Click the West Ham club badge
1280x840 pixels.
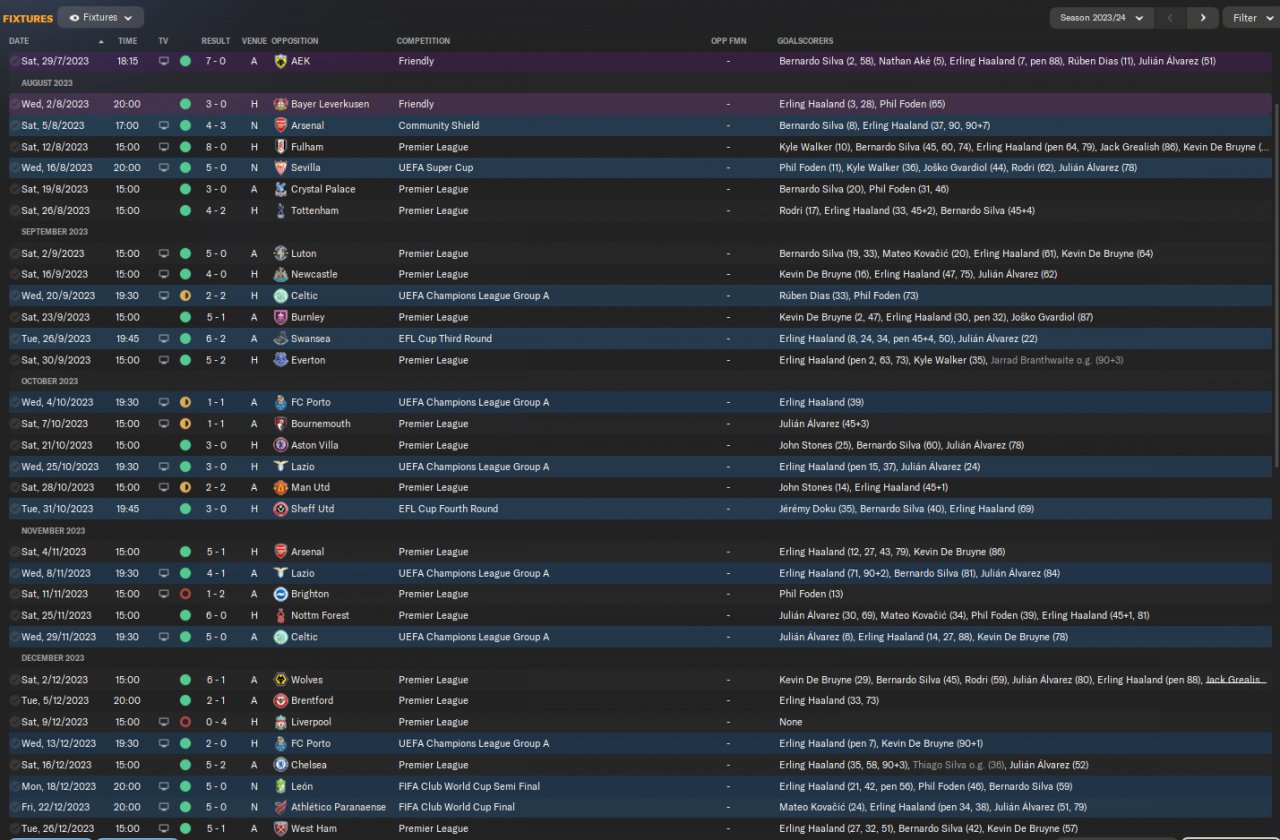[x=280, y=829]
